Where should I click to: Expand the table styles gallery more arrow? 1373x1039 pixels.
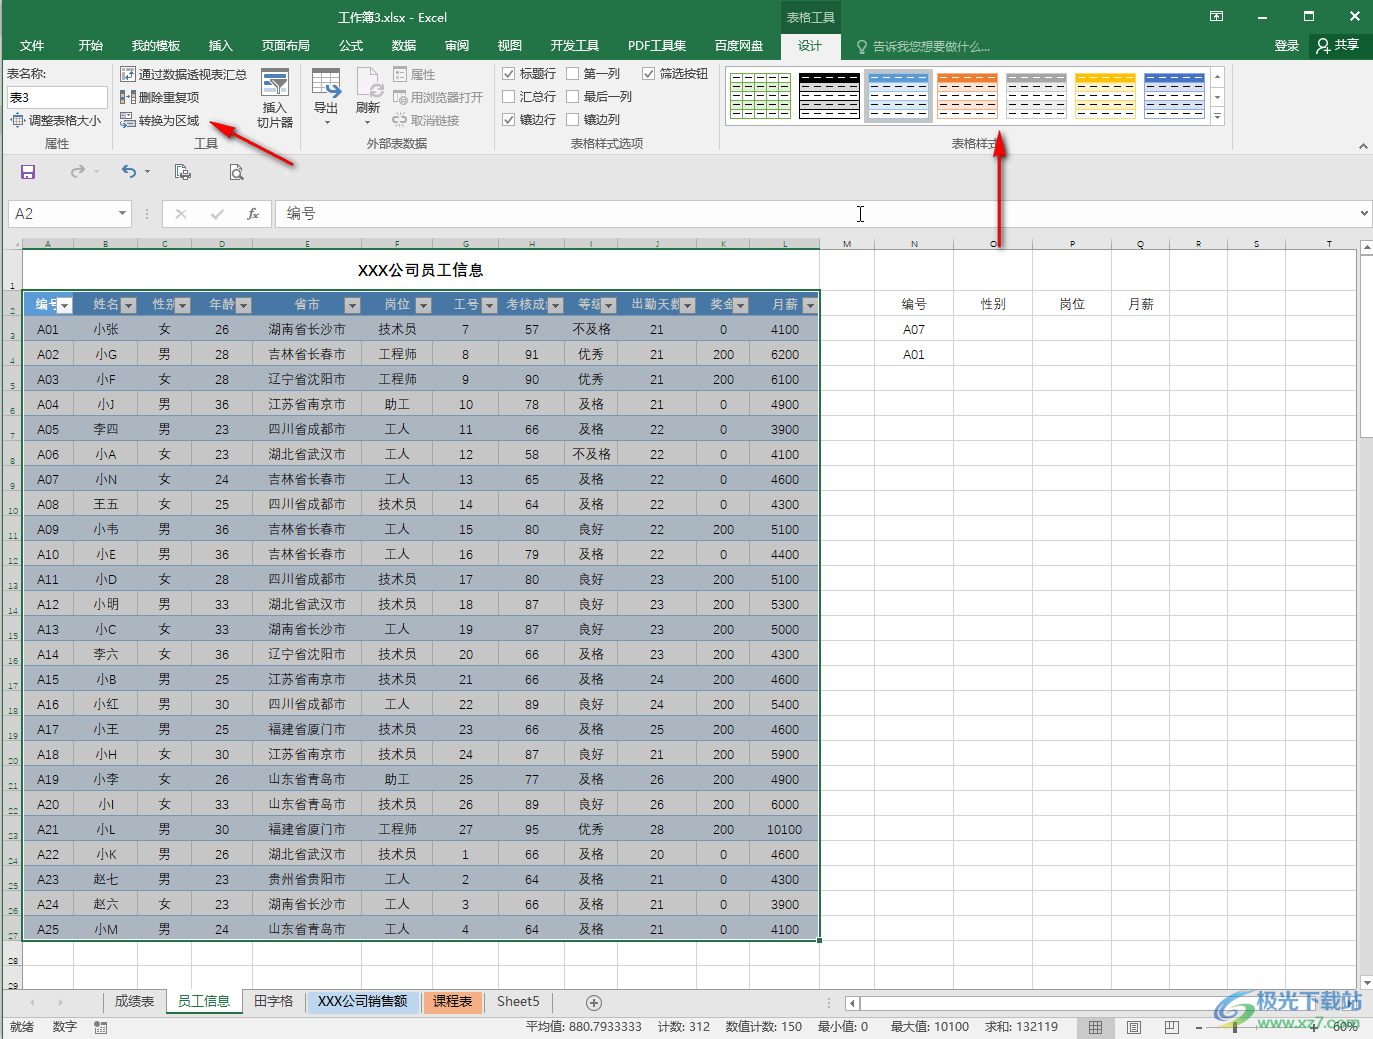pos(1217,117)
